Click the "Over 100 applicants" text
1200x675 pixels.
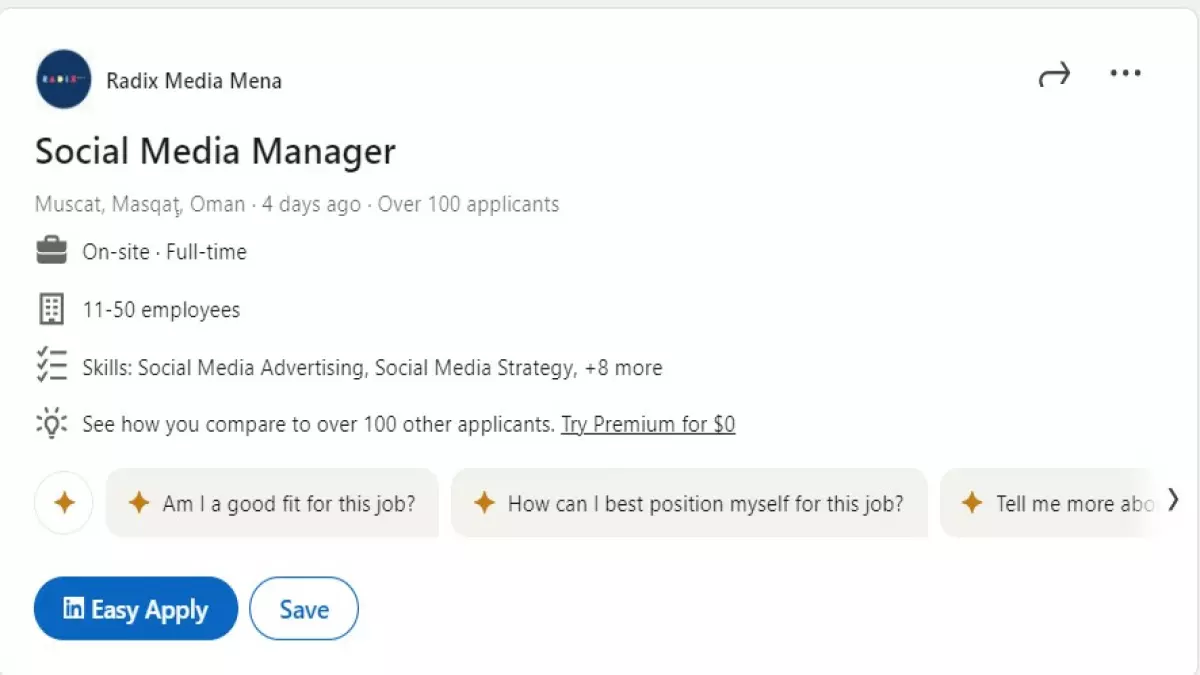tap(468, 205)
